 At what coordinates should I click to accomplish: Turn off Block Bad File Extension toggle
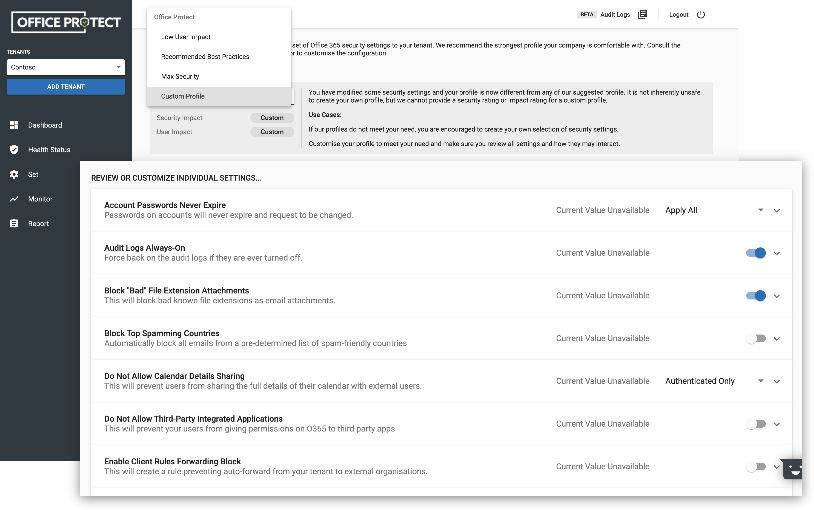pos(756,295)
